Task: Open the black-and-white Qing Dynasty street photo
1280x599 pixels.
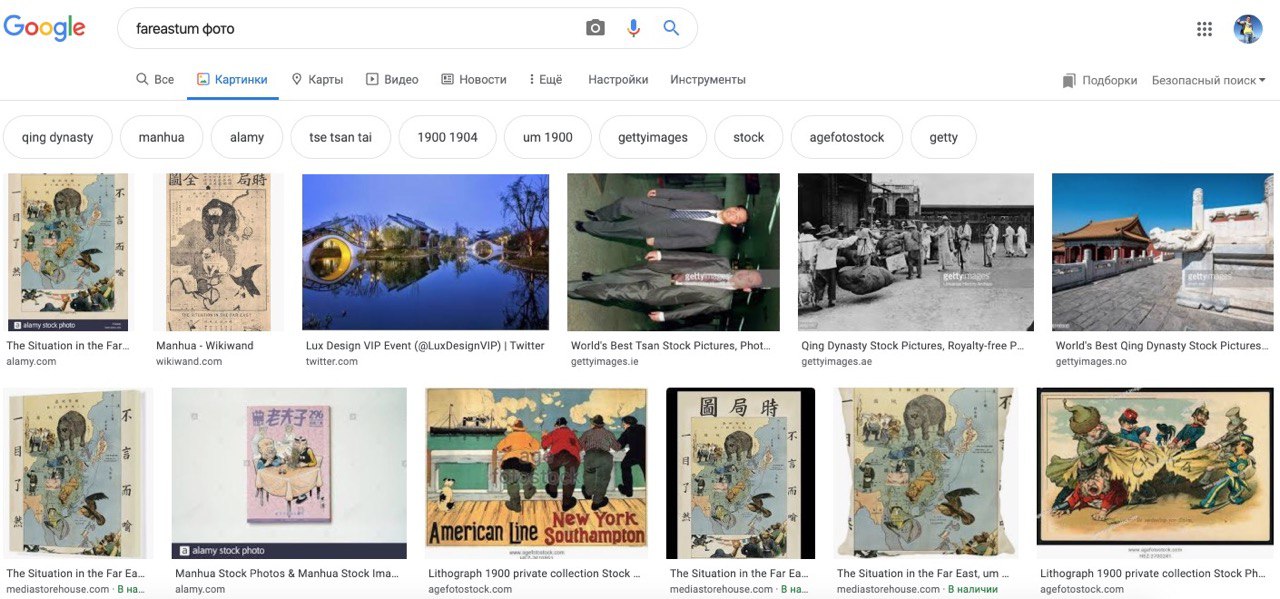Action: pyautogui.click(x=916, y=252)
